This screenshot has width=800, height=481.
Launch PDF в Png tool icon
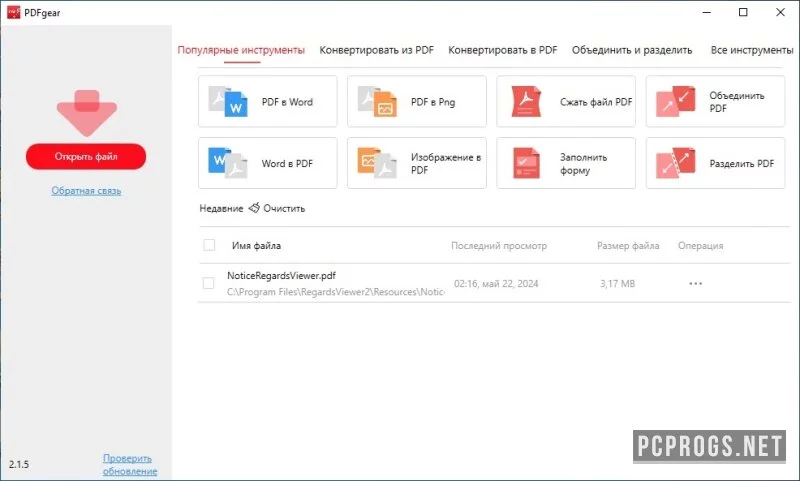[x=377, y=102]
